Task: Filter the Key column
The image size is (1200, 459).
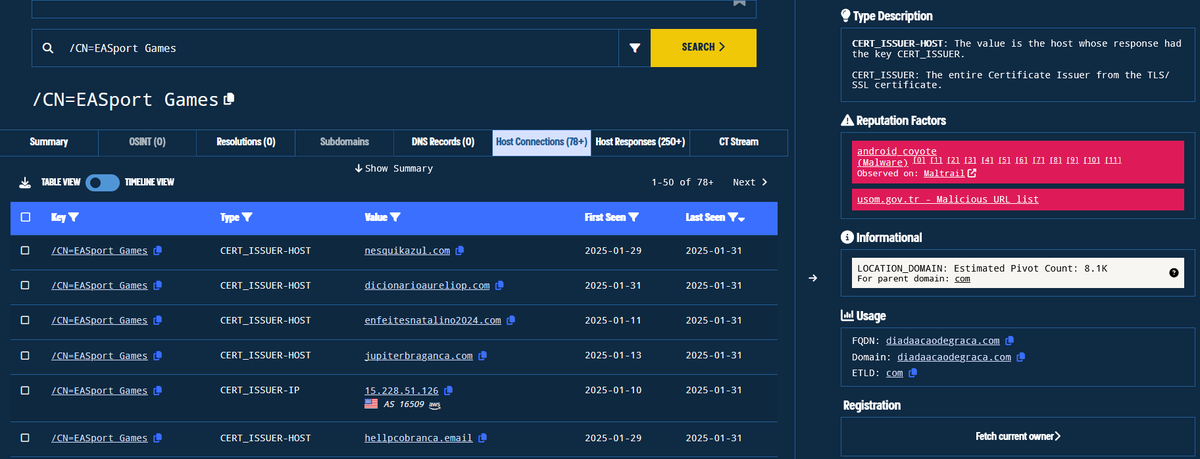Action: [x=73, y=217]
